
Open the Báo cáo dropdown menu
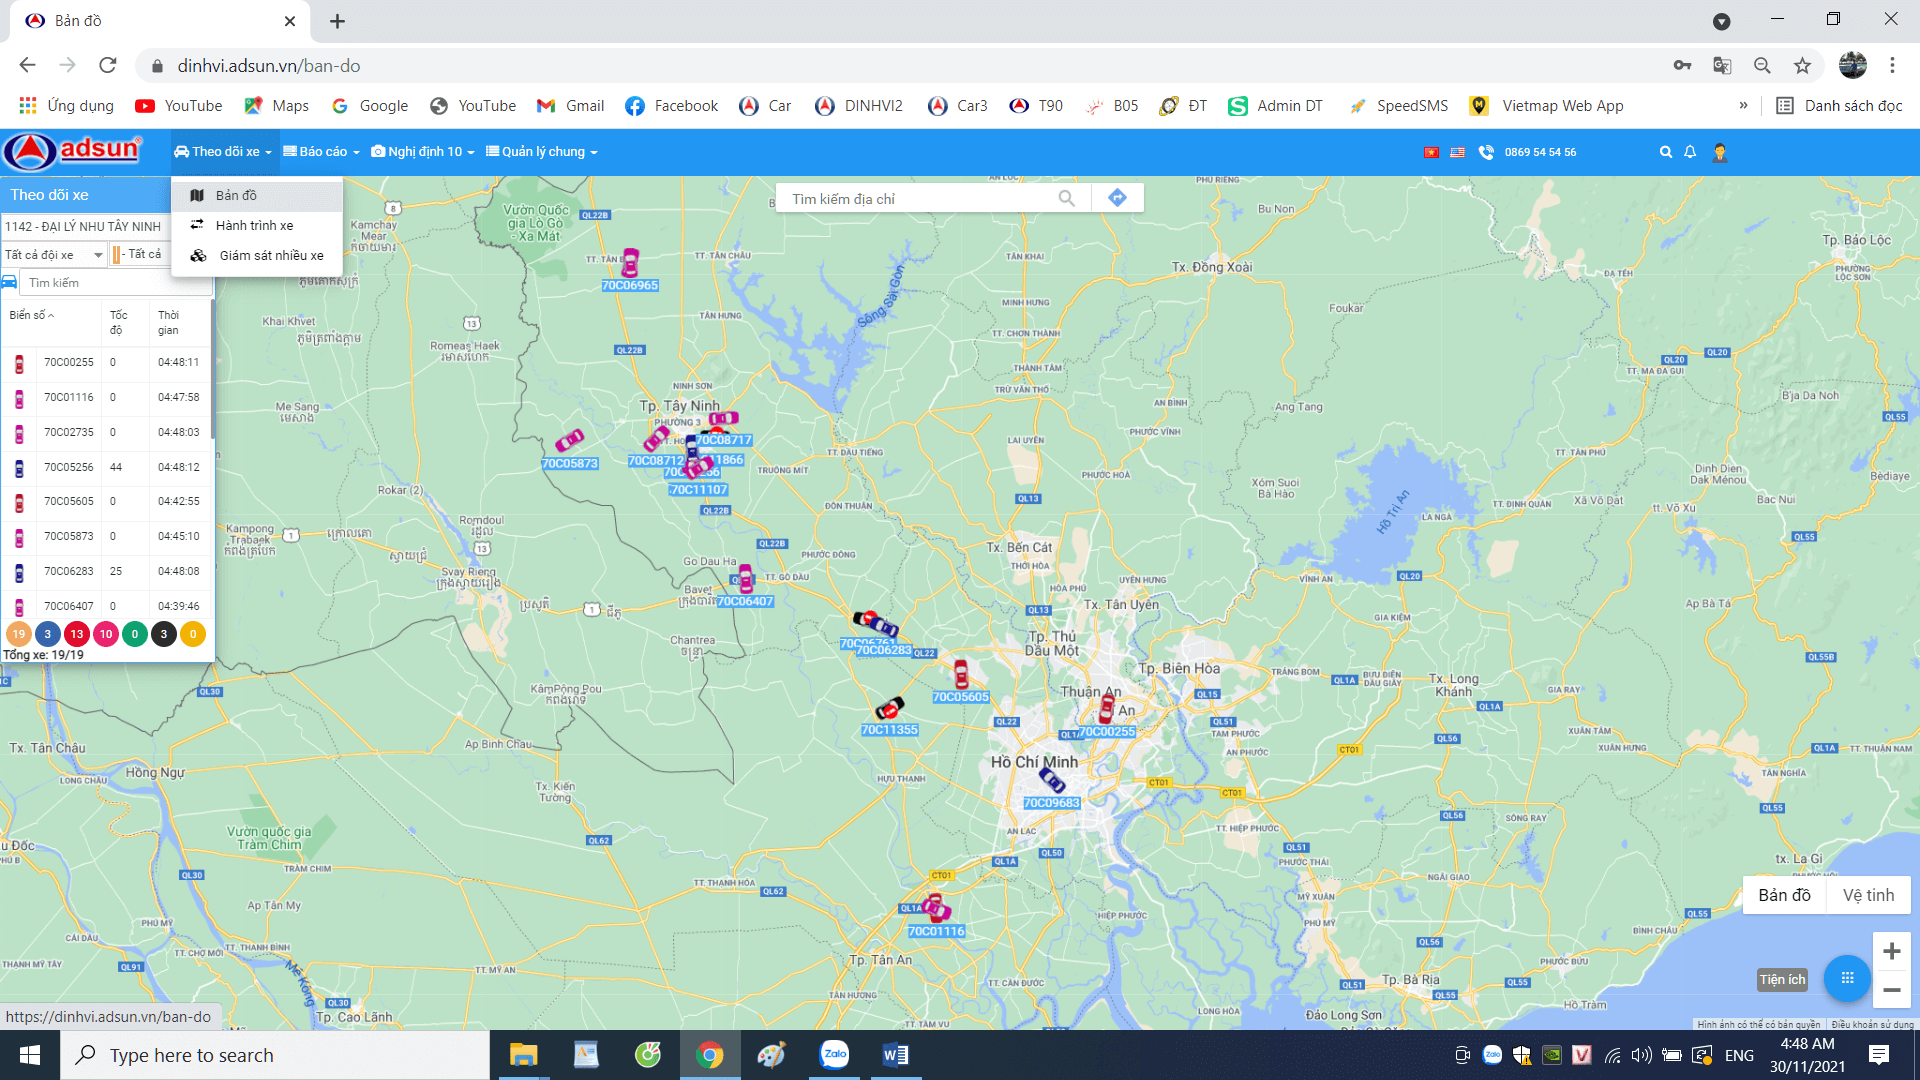(x=321, y=152)
